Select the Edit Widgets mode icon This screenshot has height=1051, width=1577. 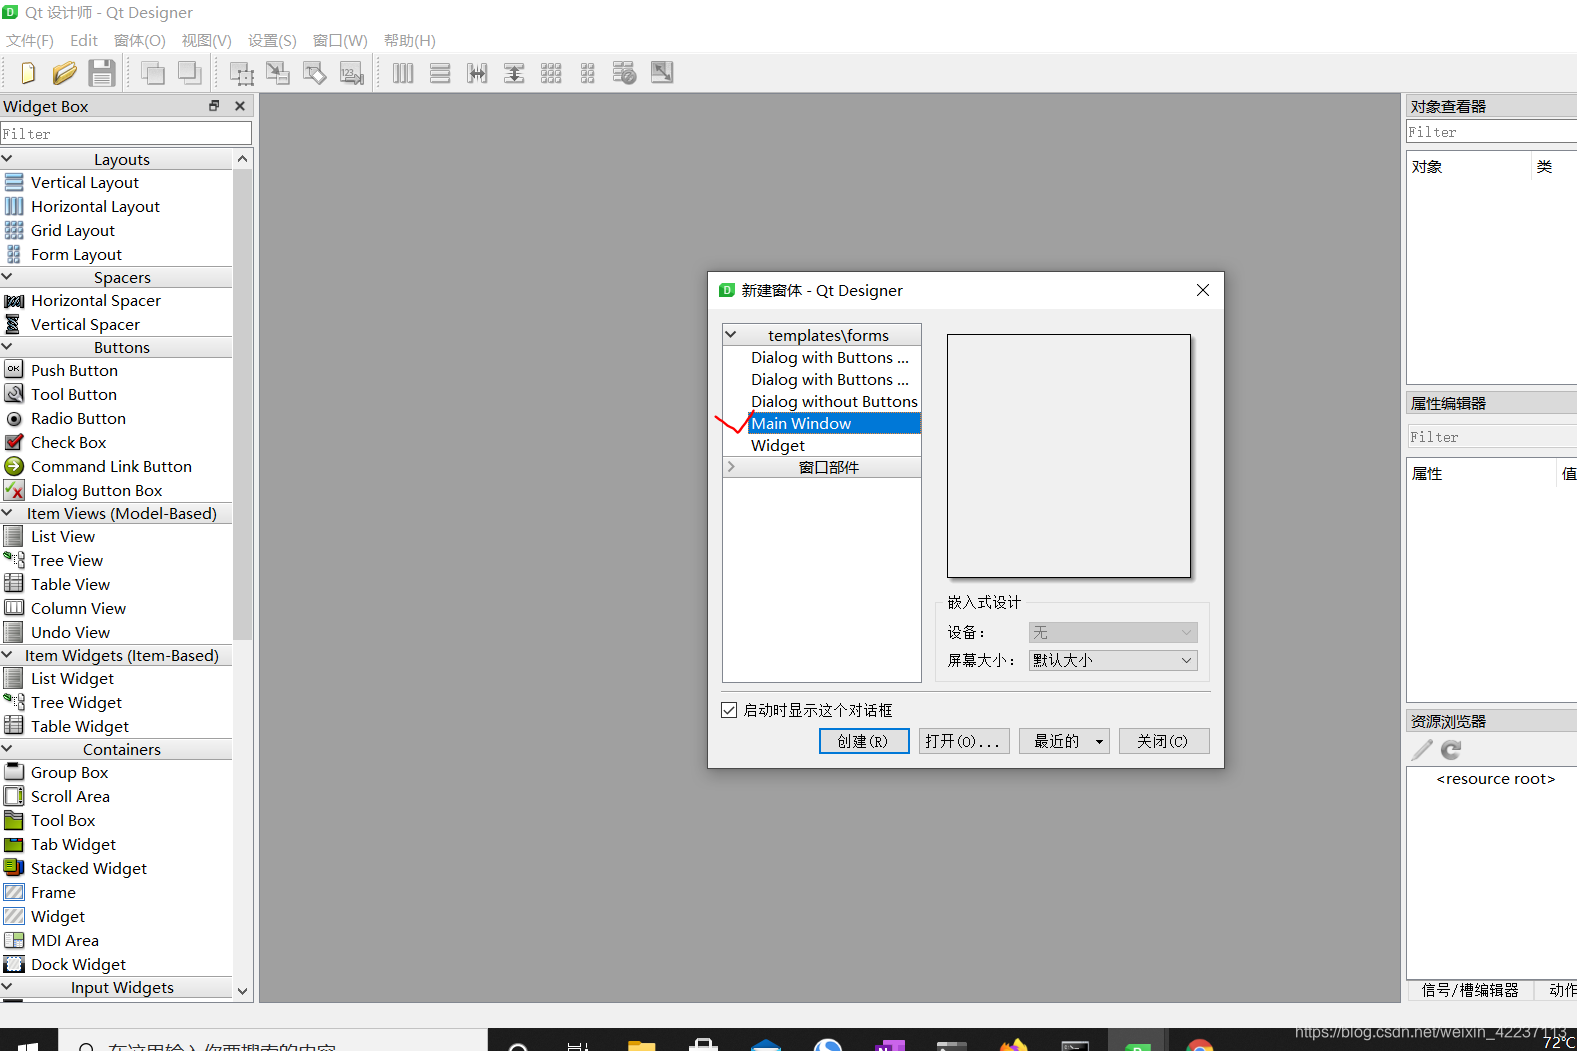click(x=241, y=73)
